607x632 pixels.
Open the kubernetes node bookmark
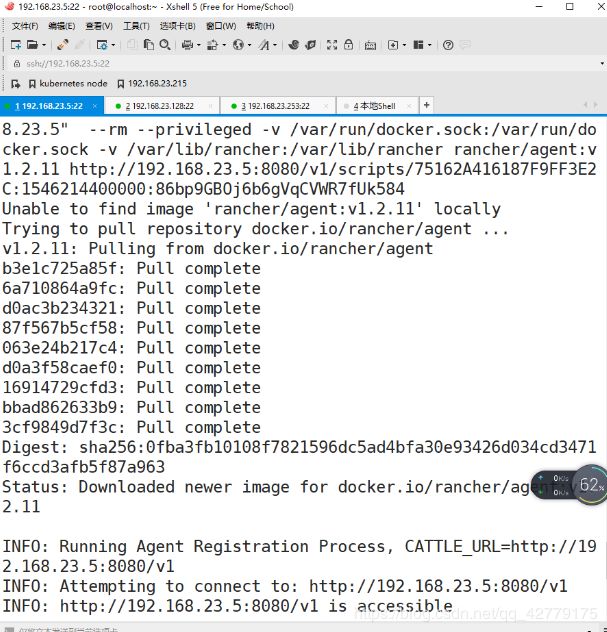(68, 84)
